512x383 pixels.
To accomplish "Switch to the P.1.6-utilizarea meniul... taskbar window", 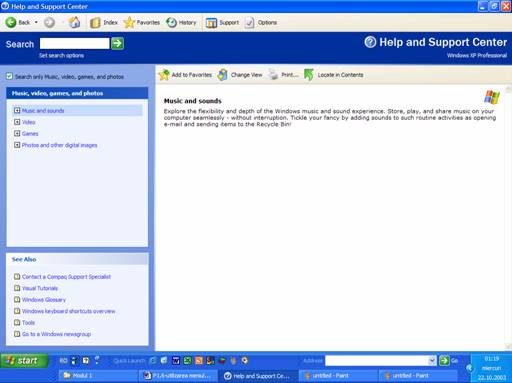I will pos(178,376).
